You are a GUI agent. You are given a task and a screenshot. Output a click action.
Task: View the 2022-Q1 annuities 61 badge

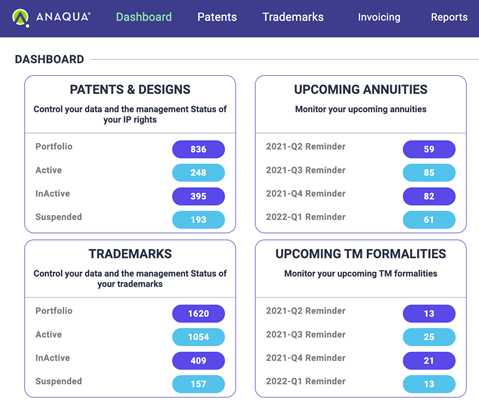[x=429, y=220]
